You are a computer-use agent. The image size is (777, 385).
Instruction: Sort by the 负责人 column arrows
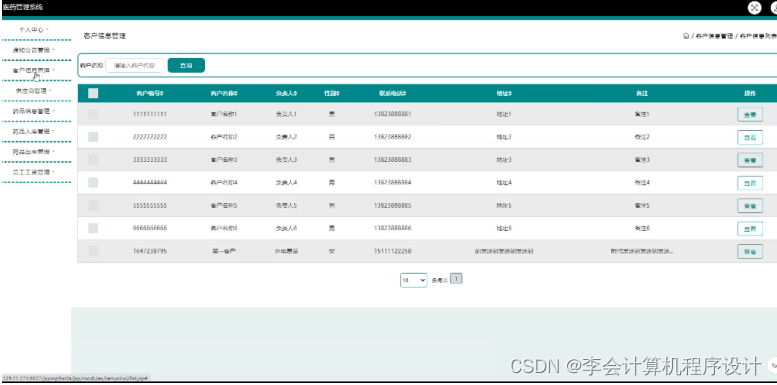[x=295, y=94]
